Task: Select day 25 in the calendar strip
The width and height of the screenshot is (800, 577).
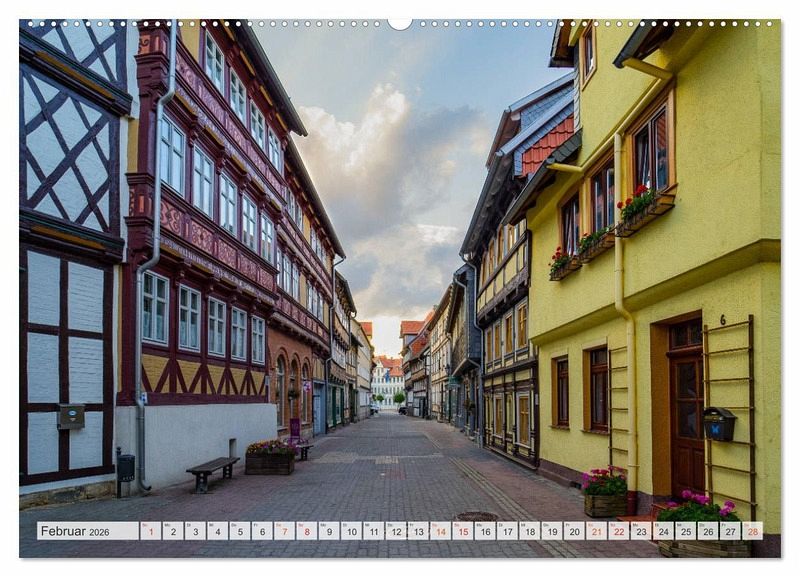Action: point(686,531)
